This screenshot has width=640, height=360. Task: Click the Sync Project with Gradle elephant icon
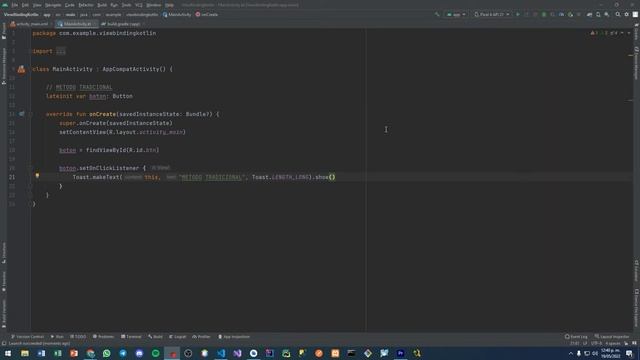(589, 14)
